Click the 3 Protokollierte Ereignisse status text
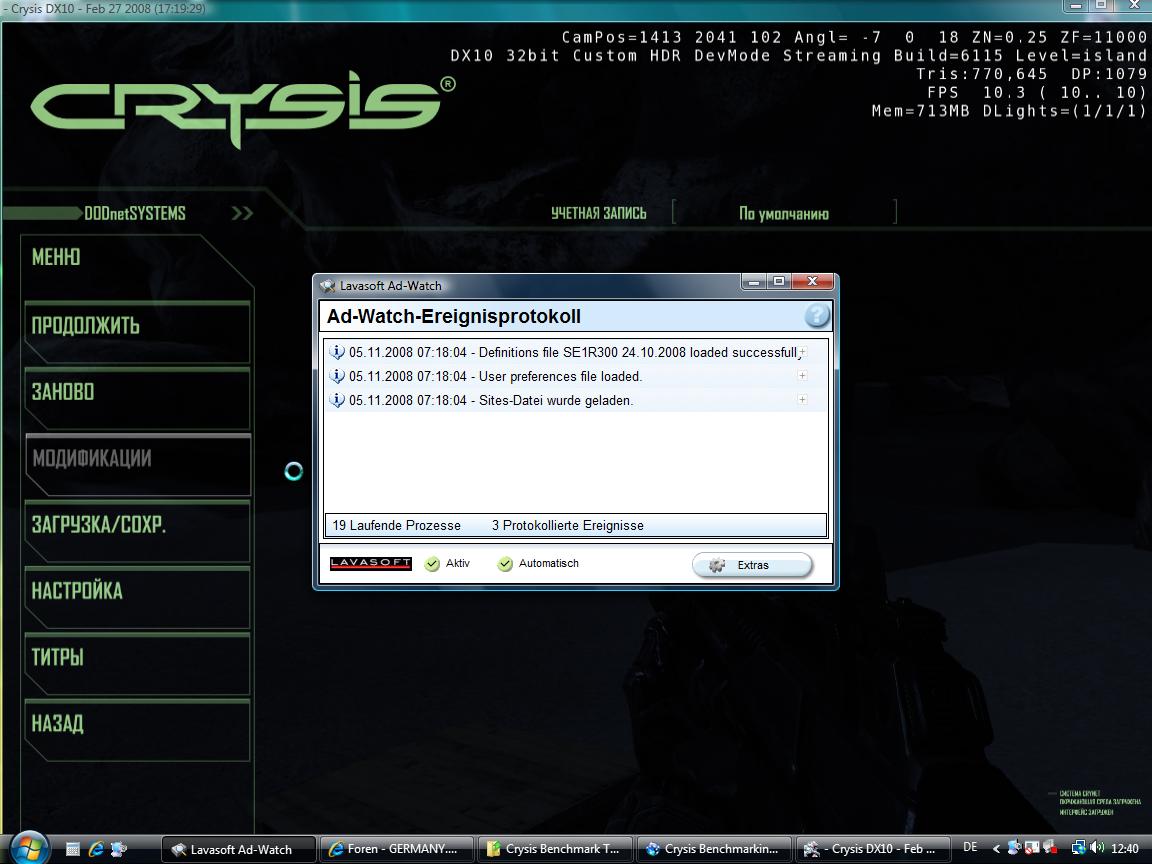The image size is (1152, 864). point(568,525)
